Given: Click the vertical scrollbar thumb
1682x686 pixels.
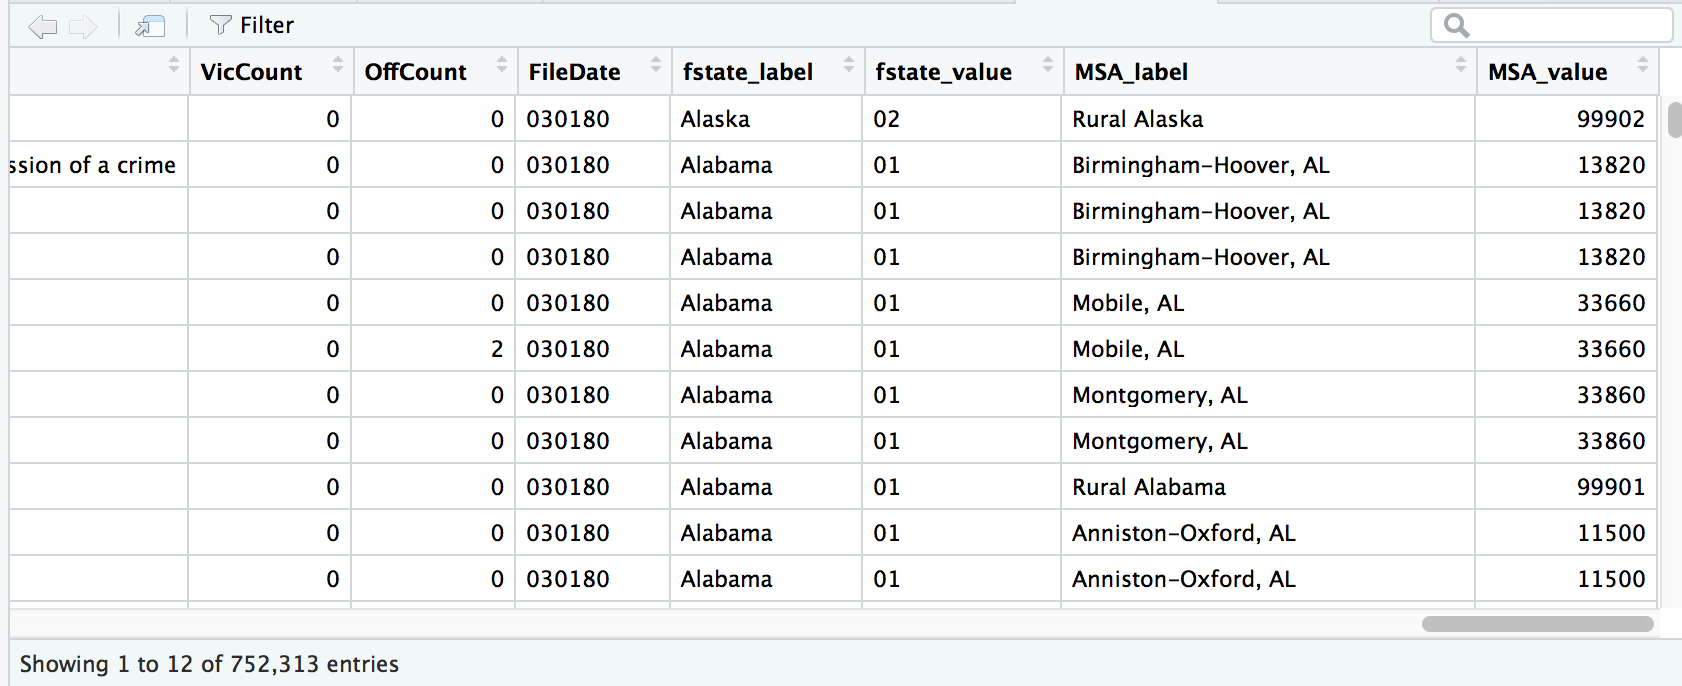Looking at the screenshot, I should pos(1674,119).
